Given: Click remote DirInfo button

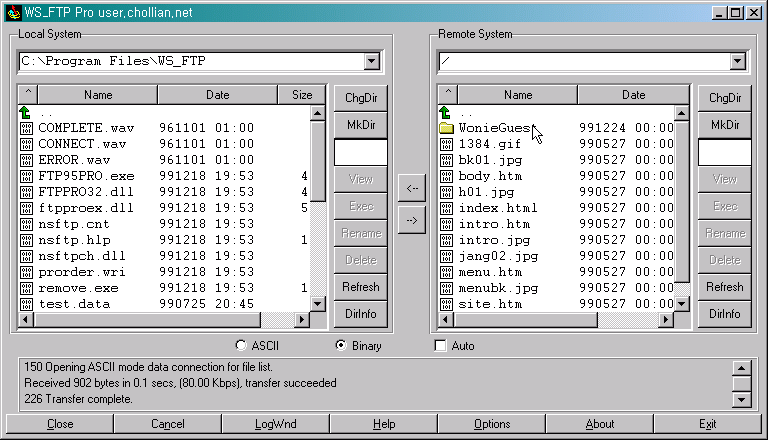Looking at the screenshot, I should 725,314.
